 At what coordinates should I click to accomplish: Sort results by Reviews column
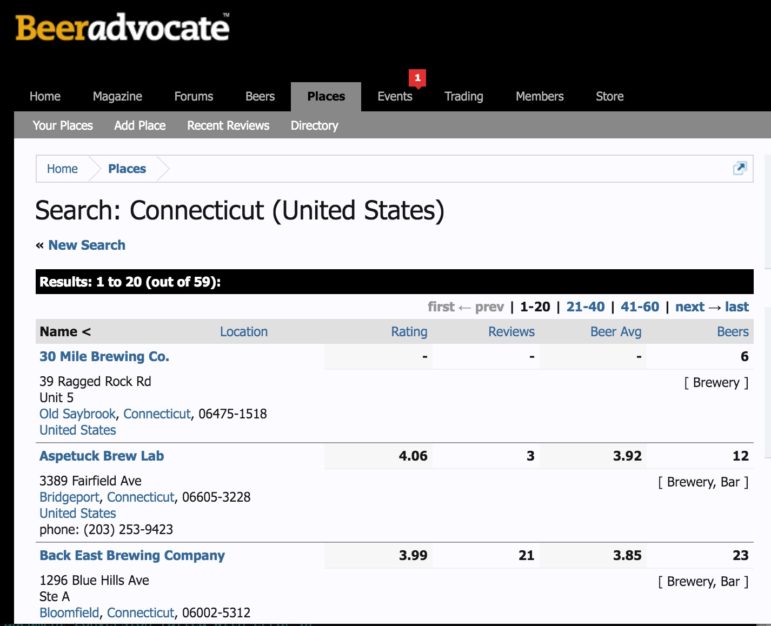click(511, 331)
